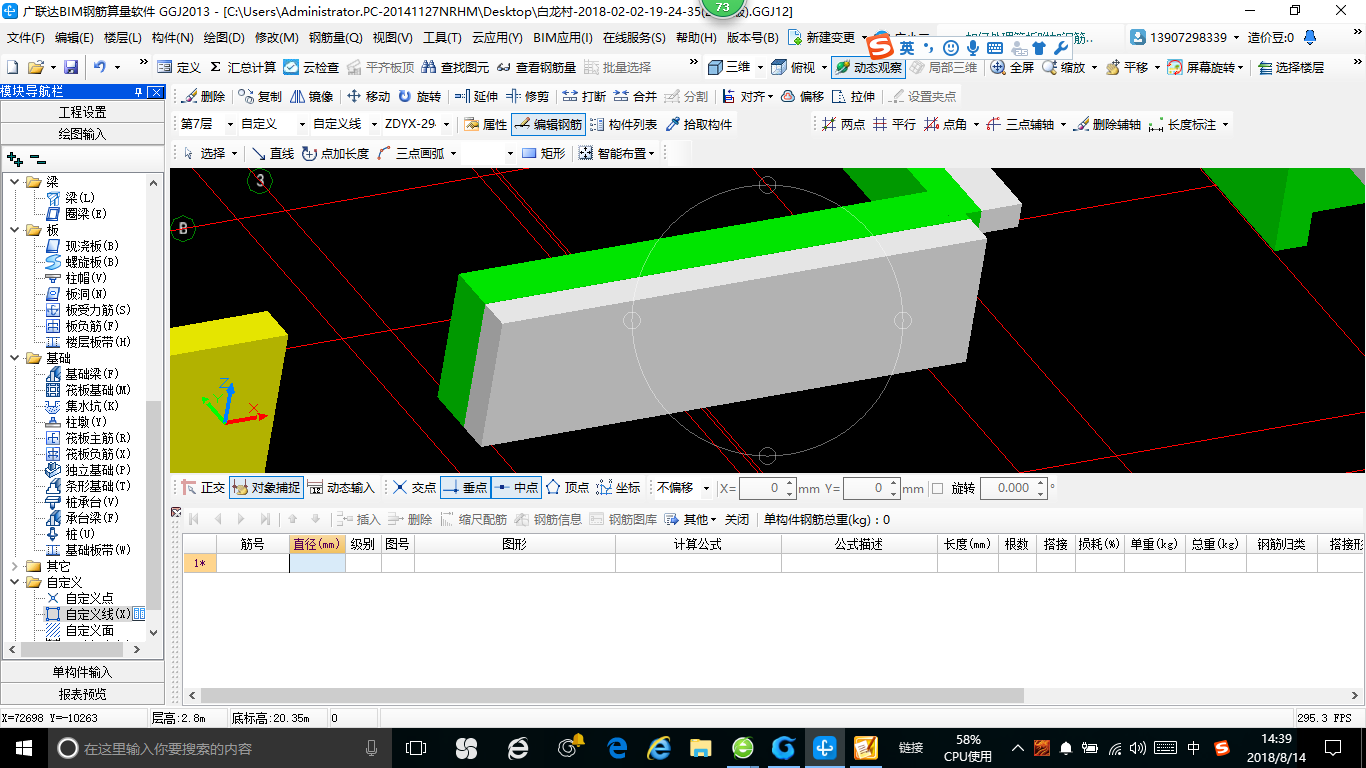Run the 云检查 cloud check

311,67
